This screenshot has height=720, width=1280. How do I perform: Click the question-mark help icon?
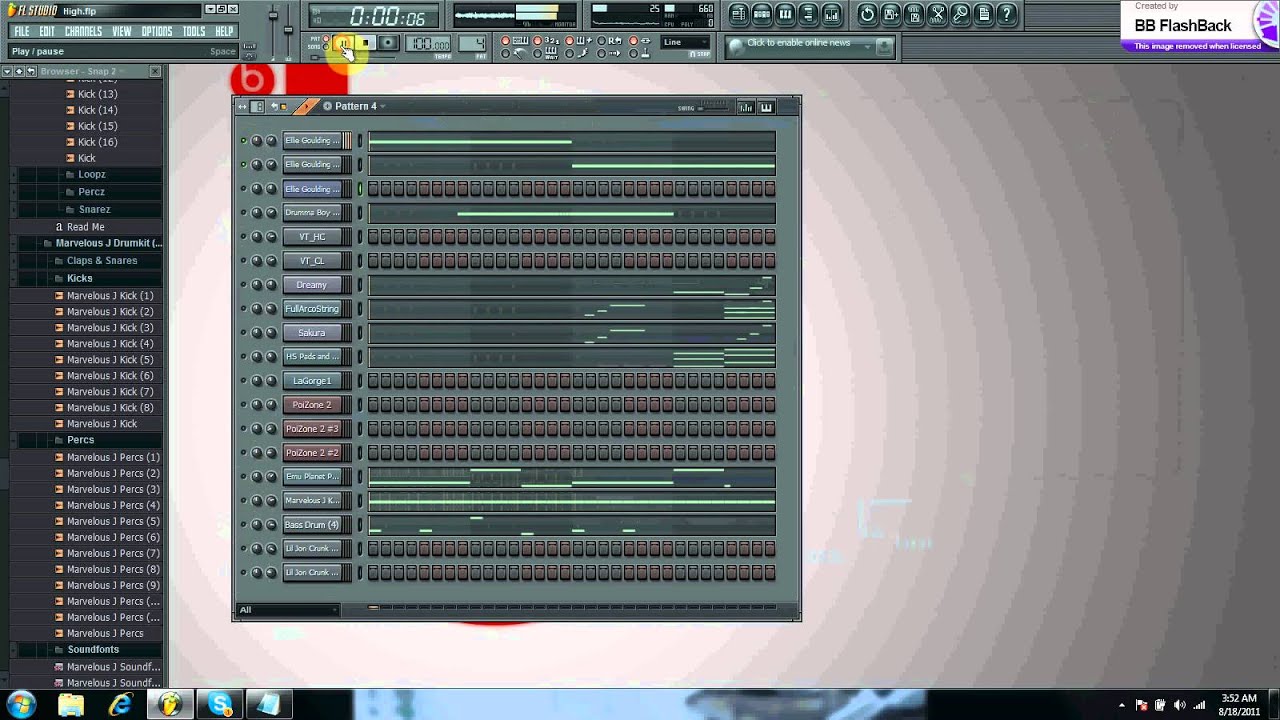tap(1007, 14)
